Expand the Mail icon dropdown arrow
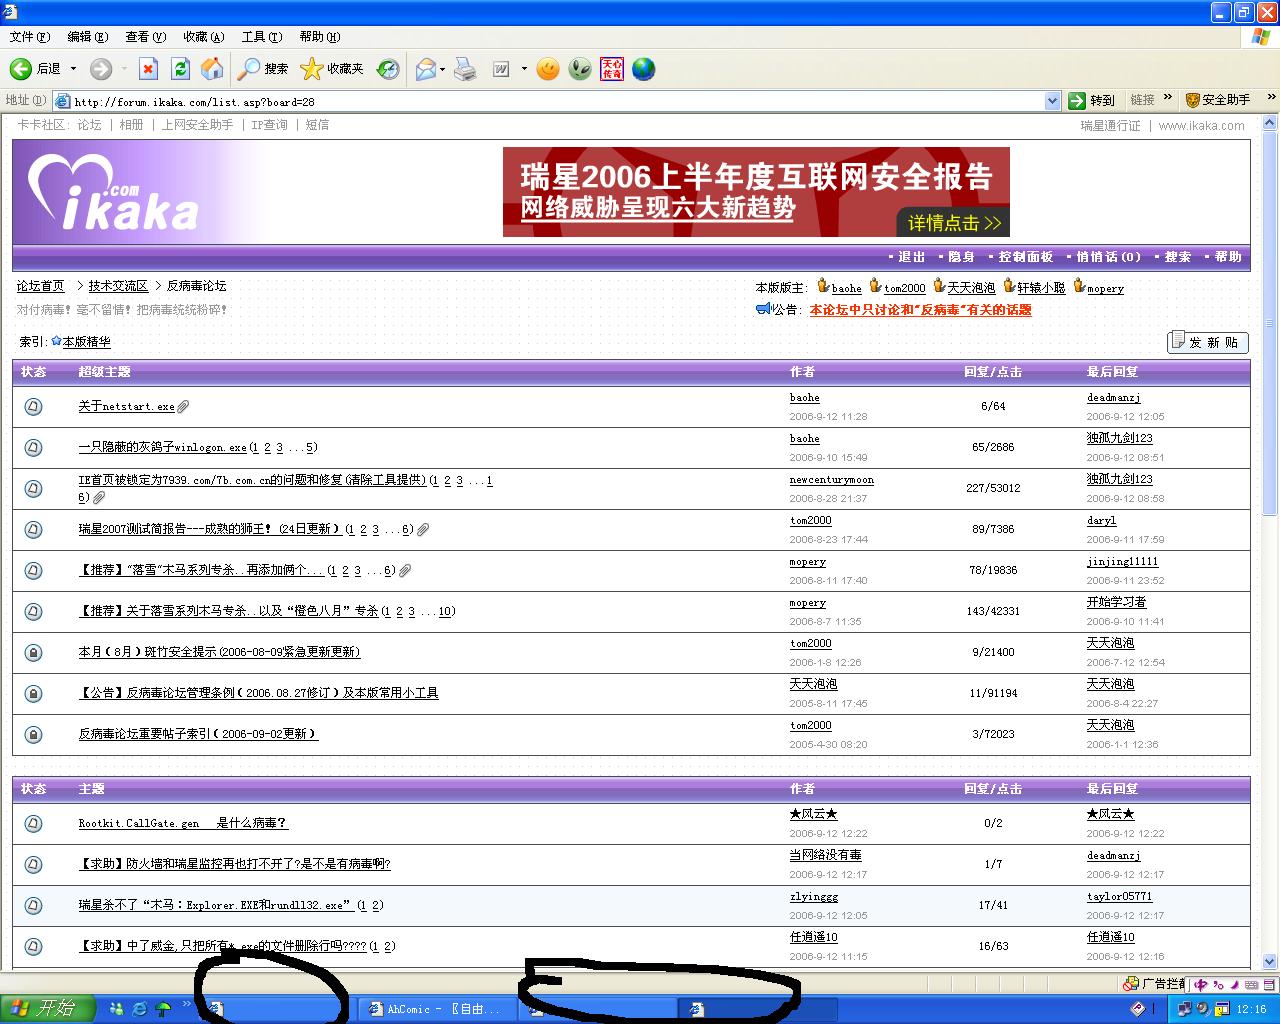The height and width of the screenshot is (1024, 1280). point(442,69)
